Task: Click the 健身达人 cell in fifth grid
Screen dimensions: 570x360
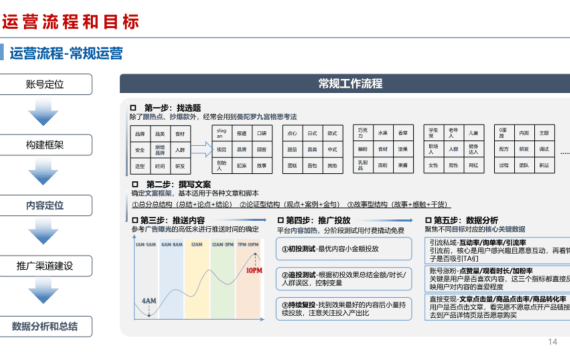Action: coord(473,149)
